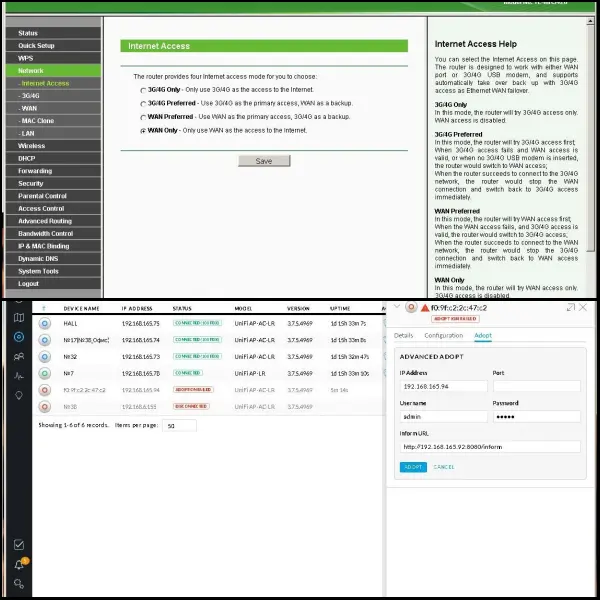Open the Items per page dropdown

(180, 425)
